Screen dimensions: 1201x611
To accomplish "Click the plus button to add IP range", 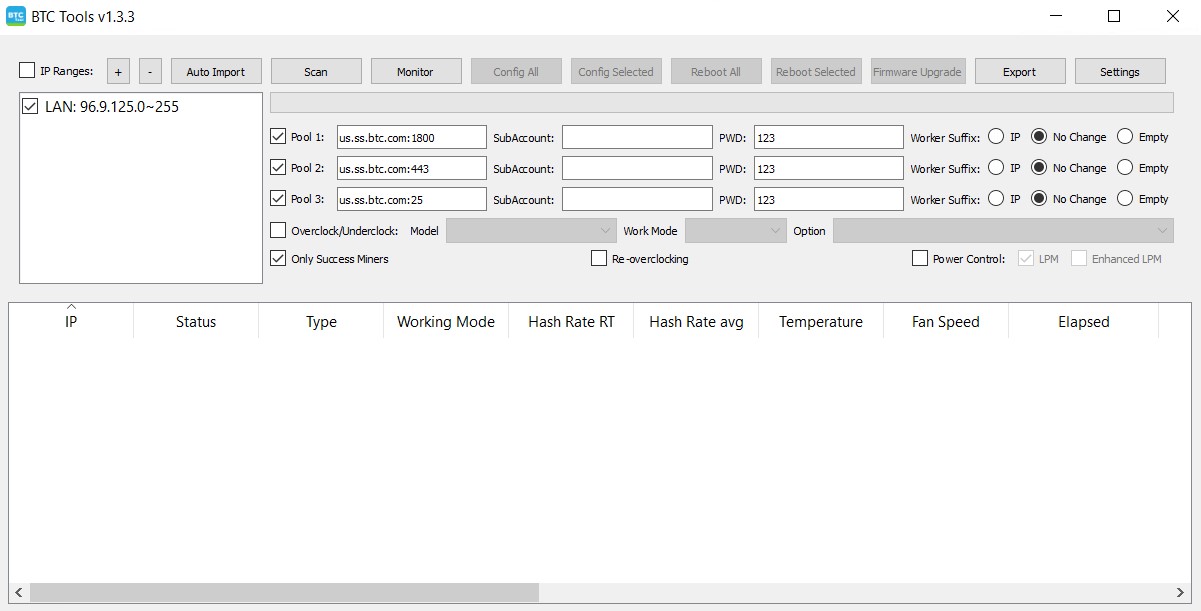I will 118,71.
